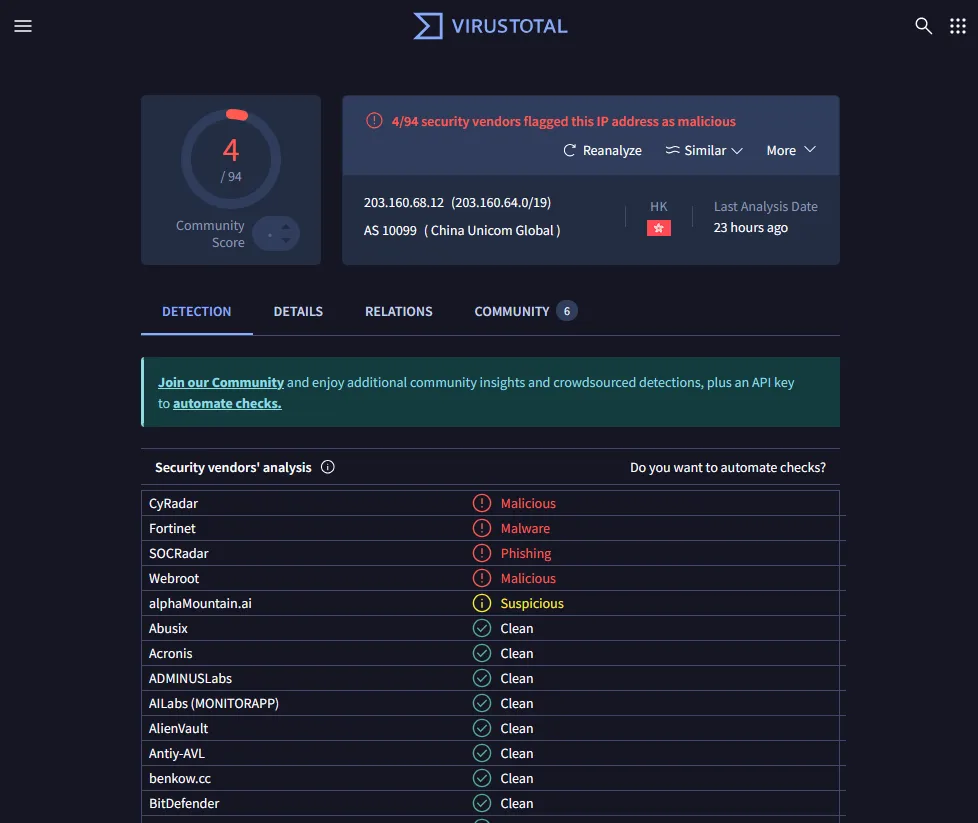Click the automate checks link
Image resolution: width=978 pixels, height=823 pixels.
227,403
